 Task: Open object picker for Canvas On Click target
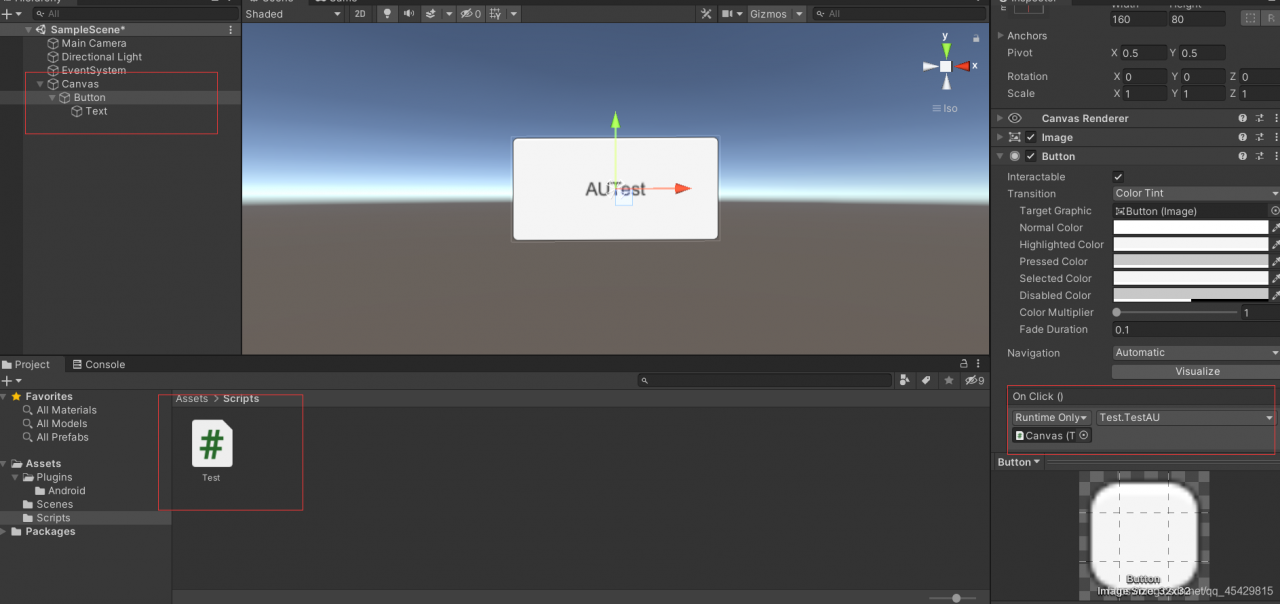tap(1083, 436)
